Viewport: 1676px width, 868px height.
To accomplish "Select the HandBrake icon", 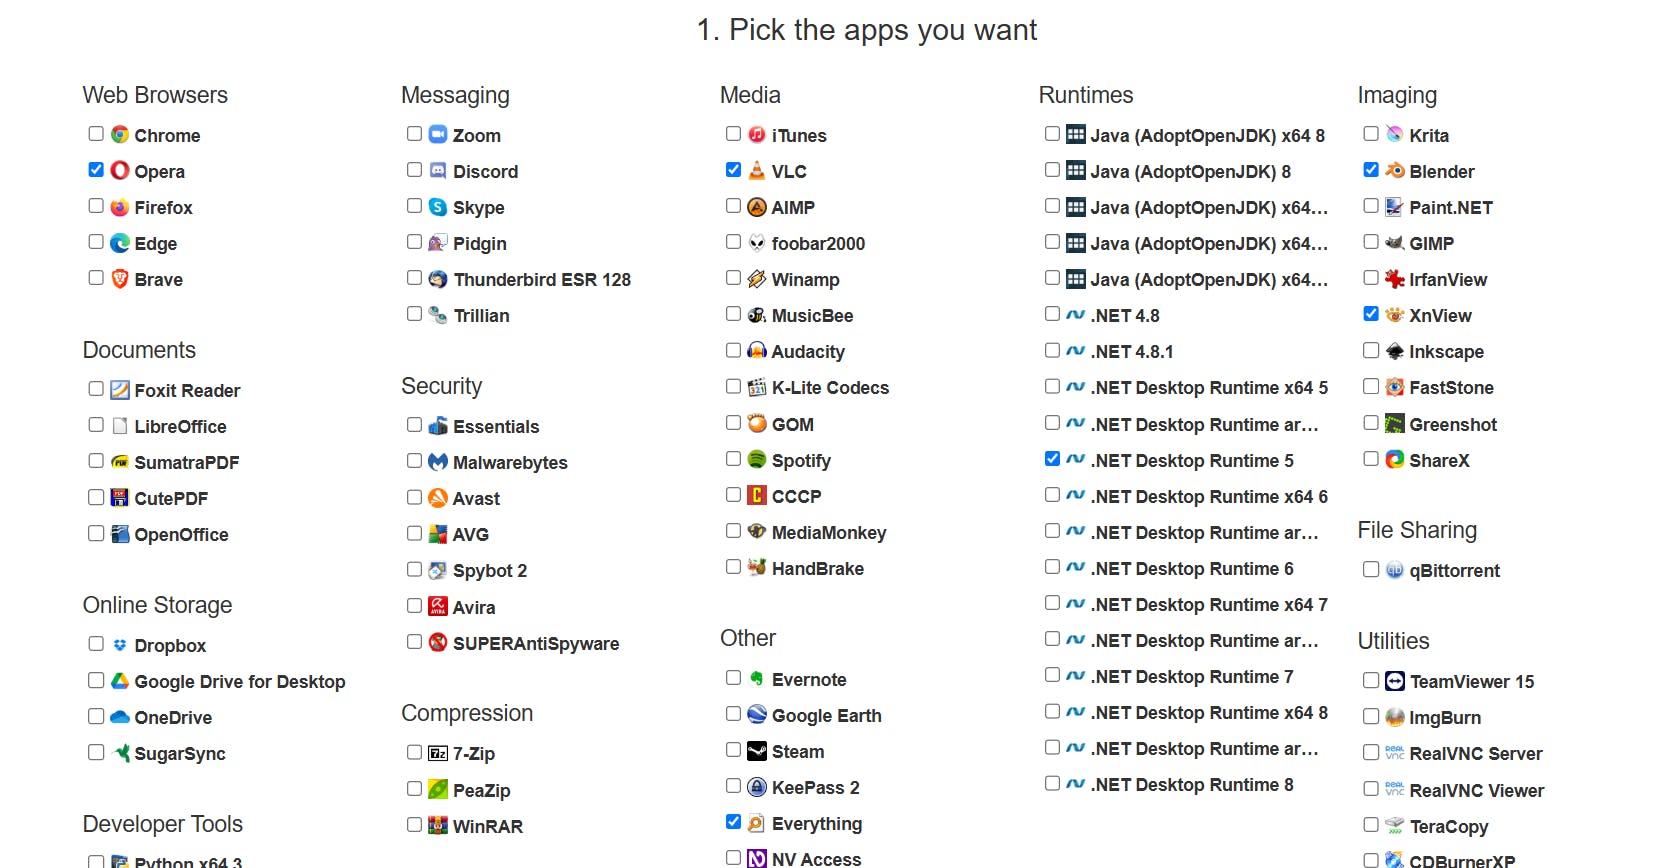I will click(757, 568).
